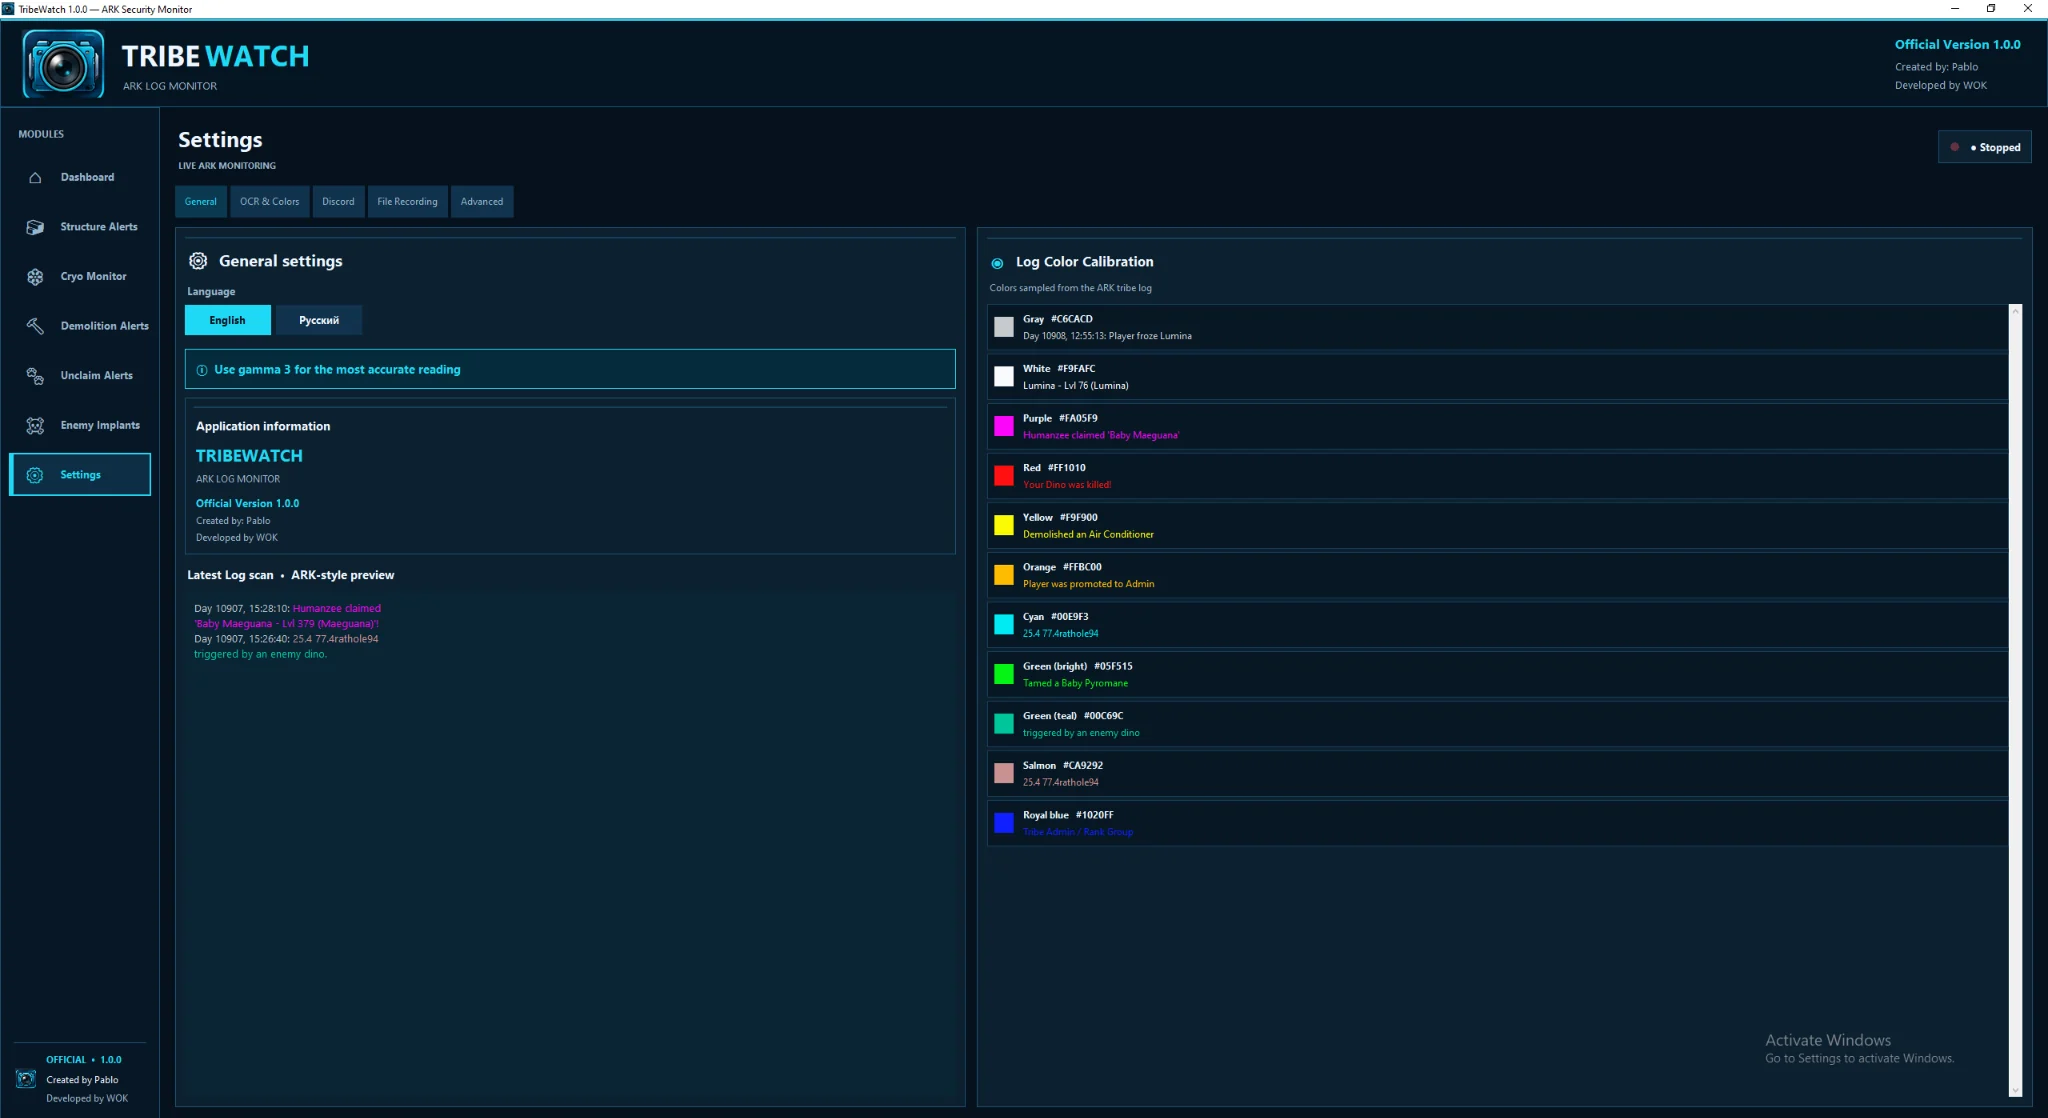This screenshot has height=1118, width=2048.
Task: Click the 'Tribe Admin / Rank Group' sample text
Action: 1078,832
